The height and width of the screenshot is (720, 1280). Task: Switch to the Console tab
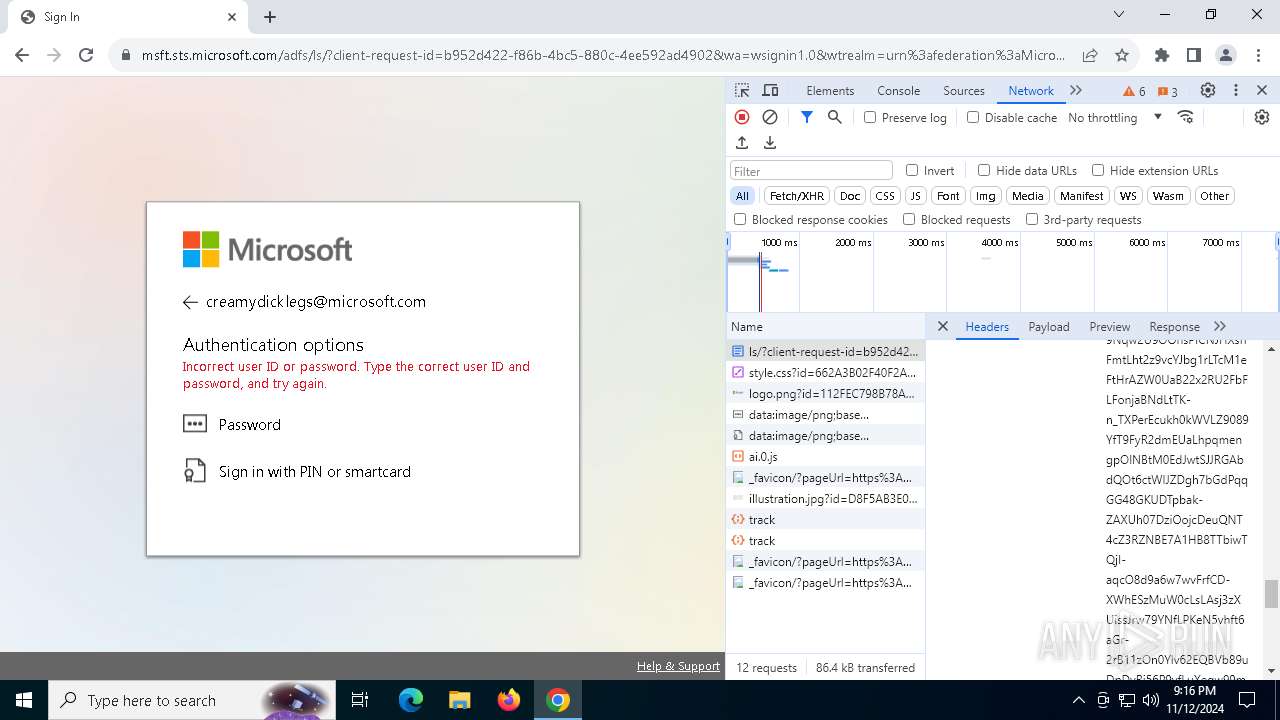[x=898, y=90]
